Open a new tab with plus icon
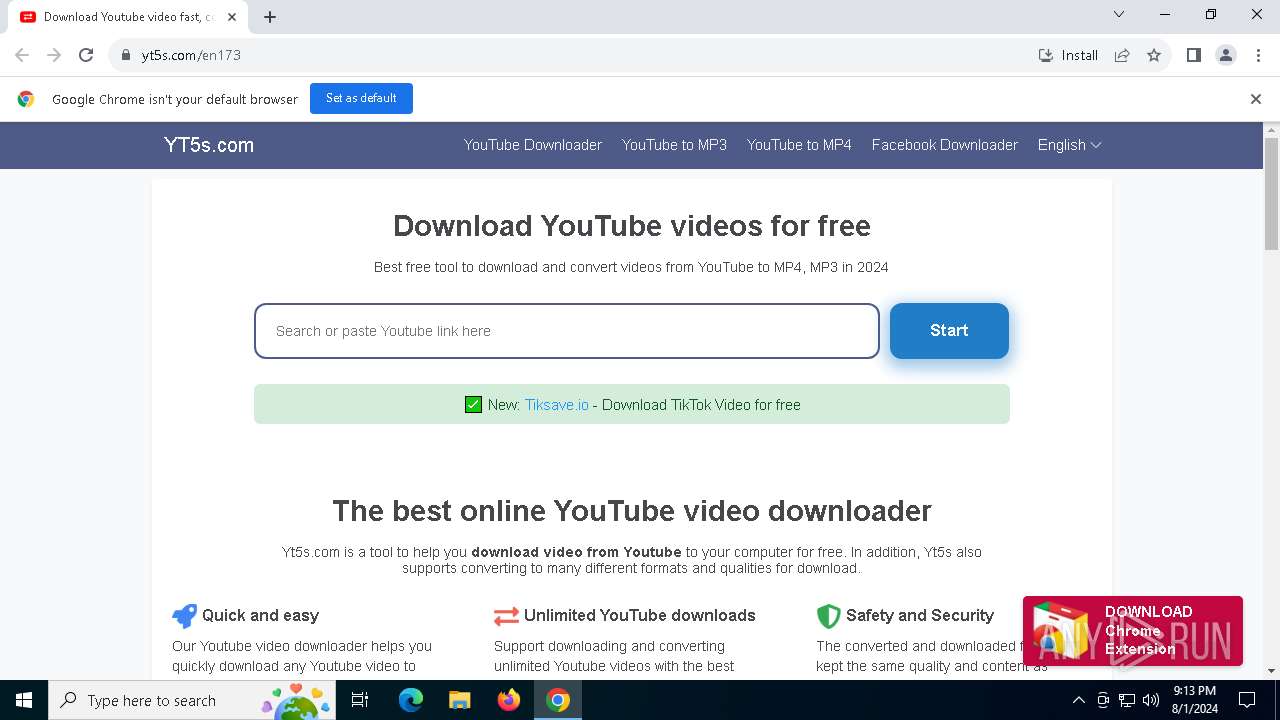This screenshot has width=1280, height=720. pyautogui.click(x=270, y=17)
